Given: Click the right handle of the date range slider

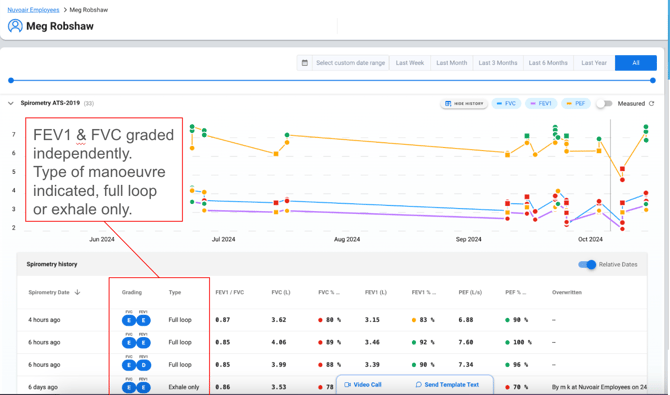Looking at the screenshot, I should pos(652,80).
